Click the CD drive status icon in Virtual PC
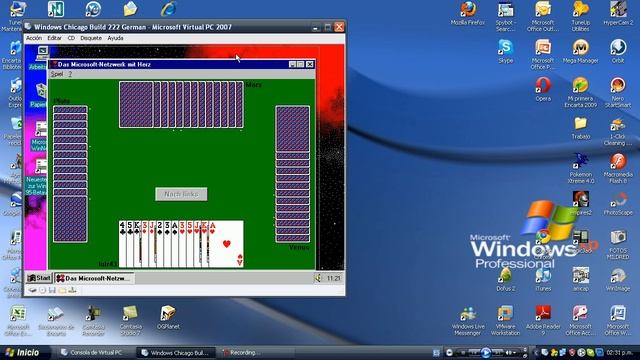Image resolution: width=640 pixels, height=360 pixels. 42,290
